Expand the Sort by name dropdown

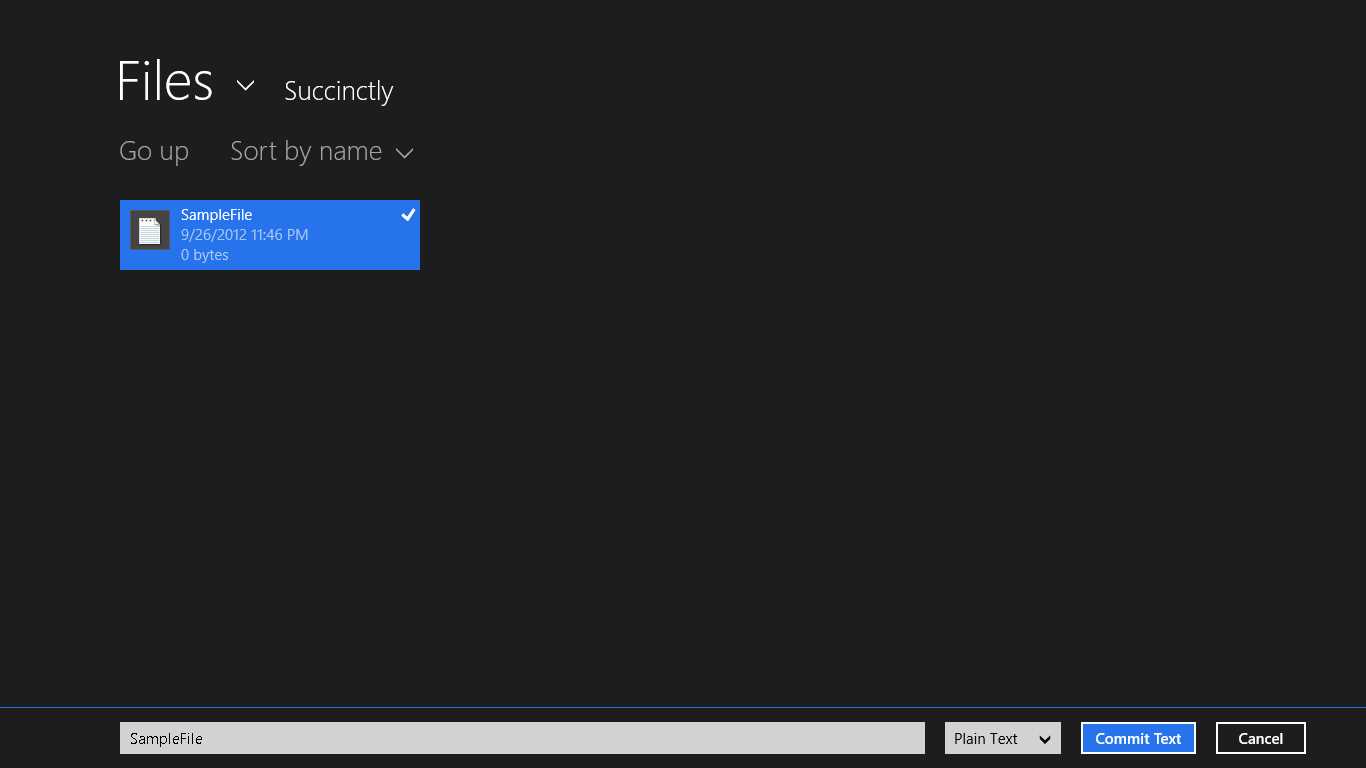[x=405, y=152]
